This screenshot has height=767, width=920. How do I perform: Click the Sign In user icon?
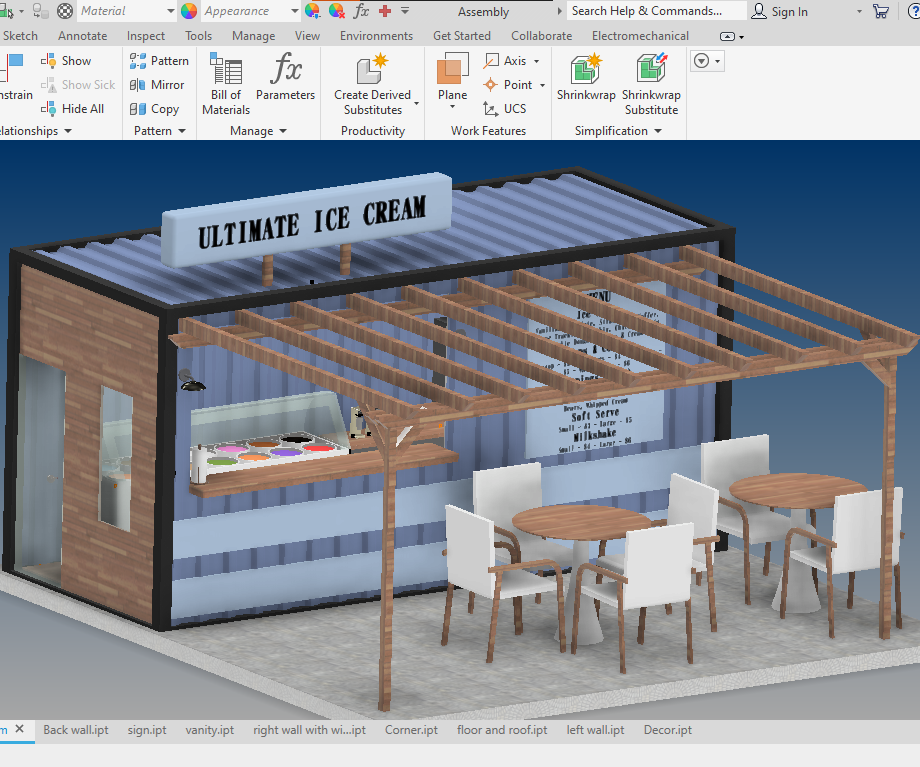click(759, 11)
